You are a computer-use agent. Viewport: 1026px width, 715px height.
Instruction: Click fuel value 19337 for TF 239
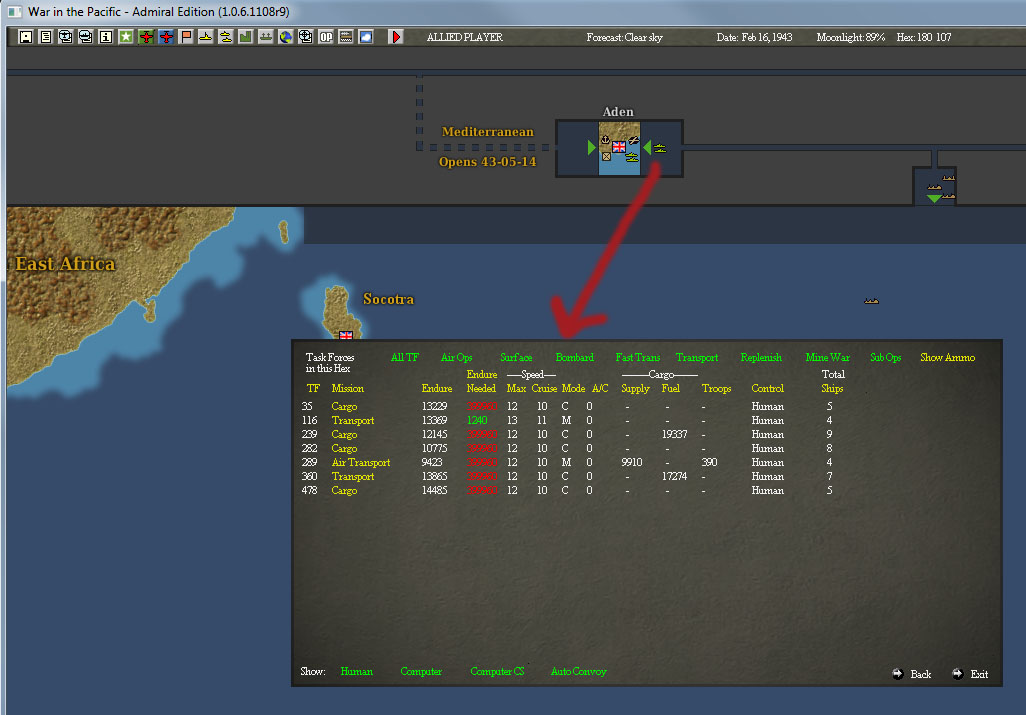point(674,435)
